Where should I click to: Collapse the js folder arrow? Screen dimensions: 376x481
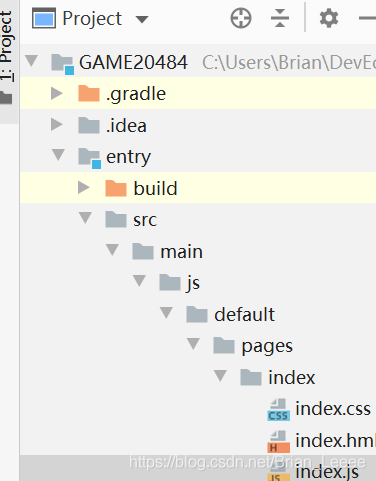point(139,281)
